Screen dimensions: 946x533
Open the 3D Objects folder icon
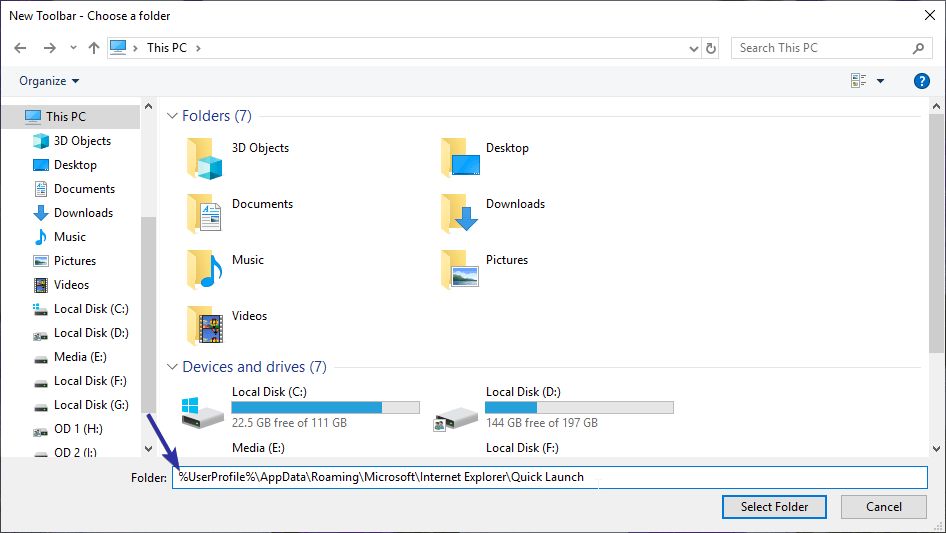click(205, 158)
